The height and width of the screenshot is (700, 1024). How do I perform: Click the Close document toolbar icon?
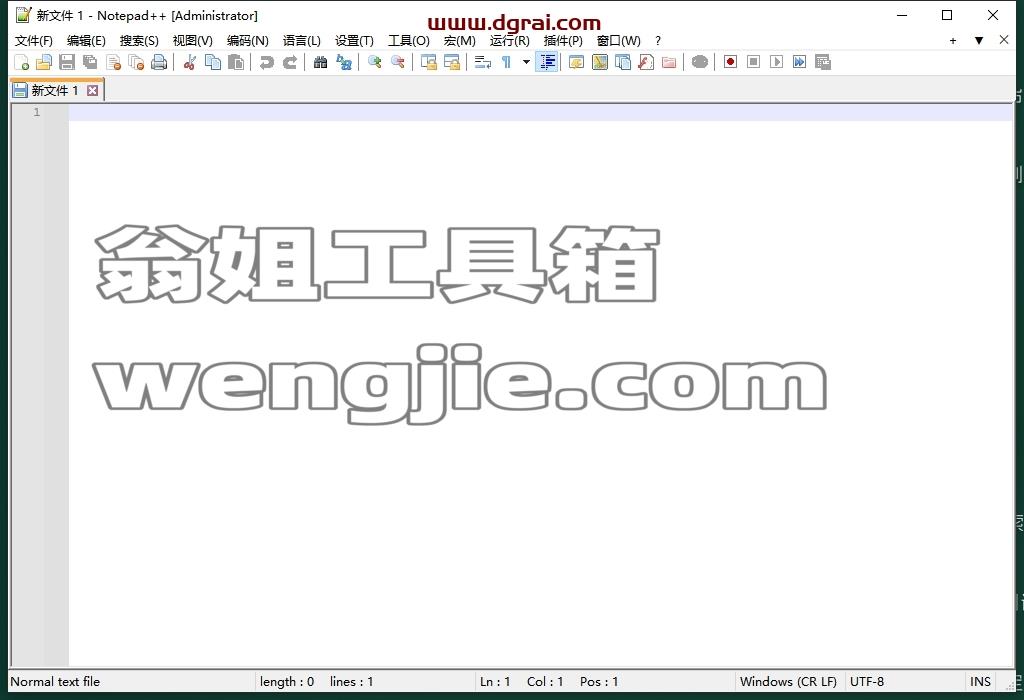[113, 62]
